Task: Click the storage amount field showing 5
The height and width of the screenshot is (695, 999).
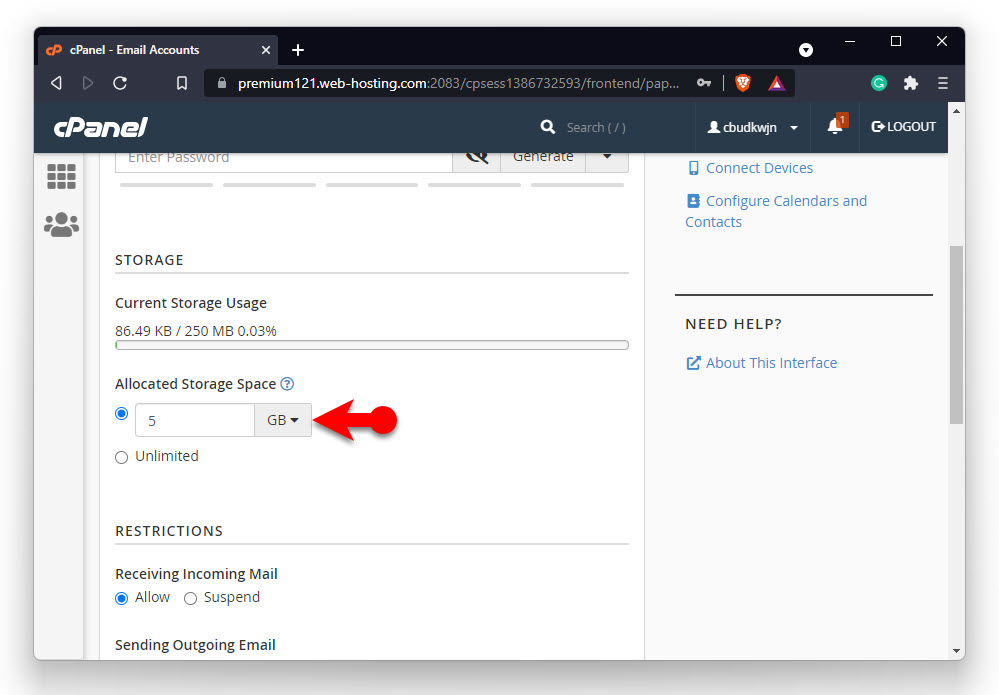Action: click(x=195, y=420)
